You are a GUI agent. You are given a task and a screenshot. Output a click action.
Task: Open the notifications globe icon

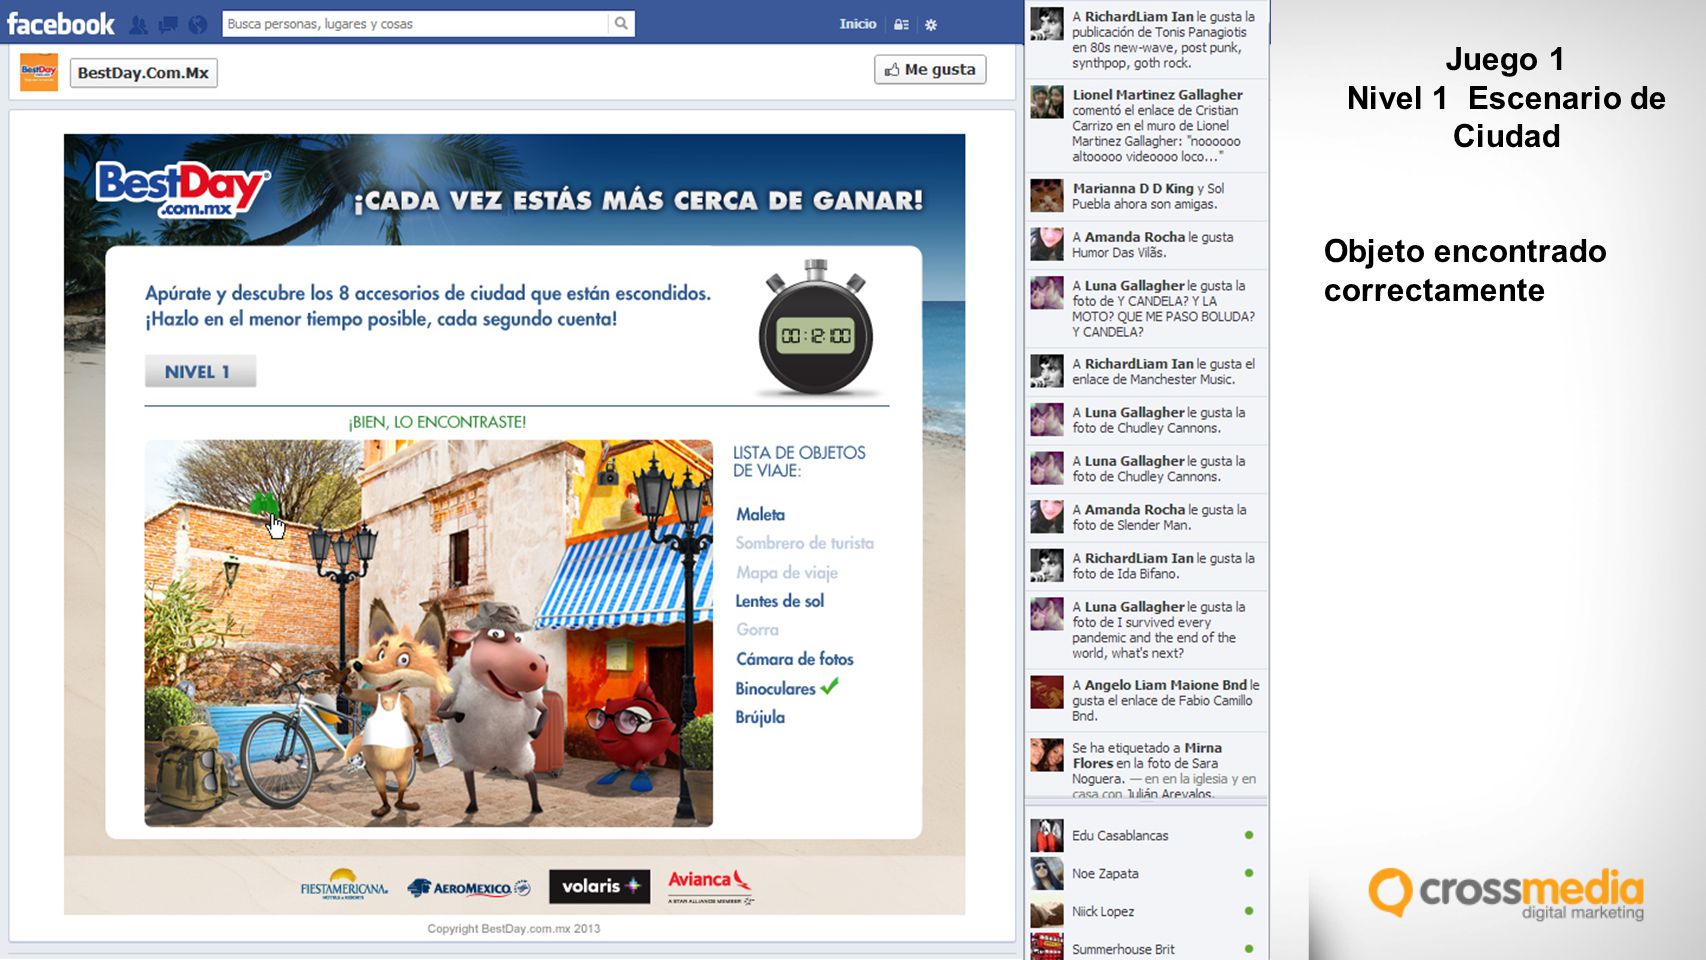[198, 24]
